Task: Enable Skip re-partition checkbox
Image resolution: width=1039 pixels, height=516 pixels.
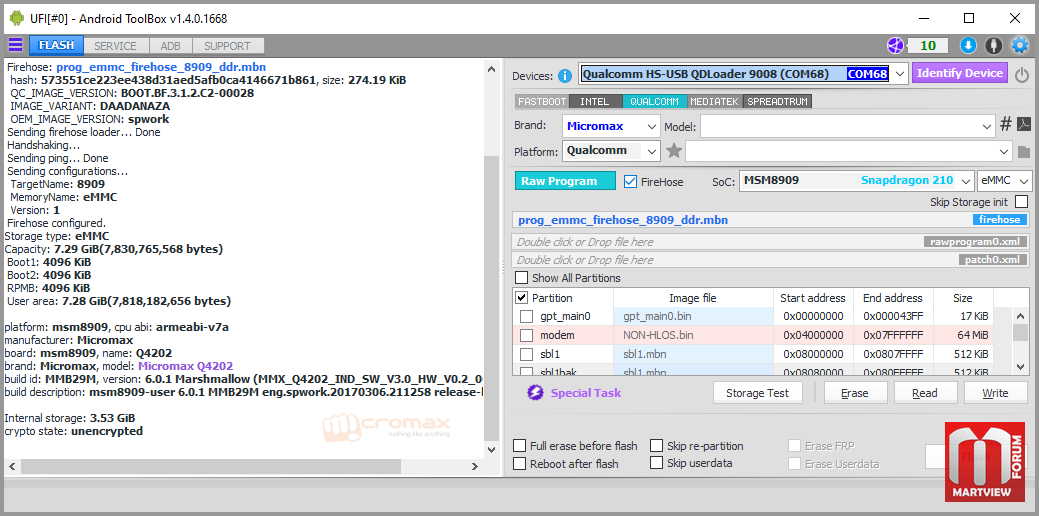Action: click(x=657, y=445)
